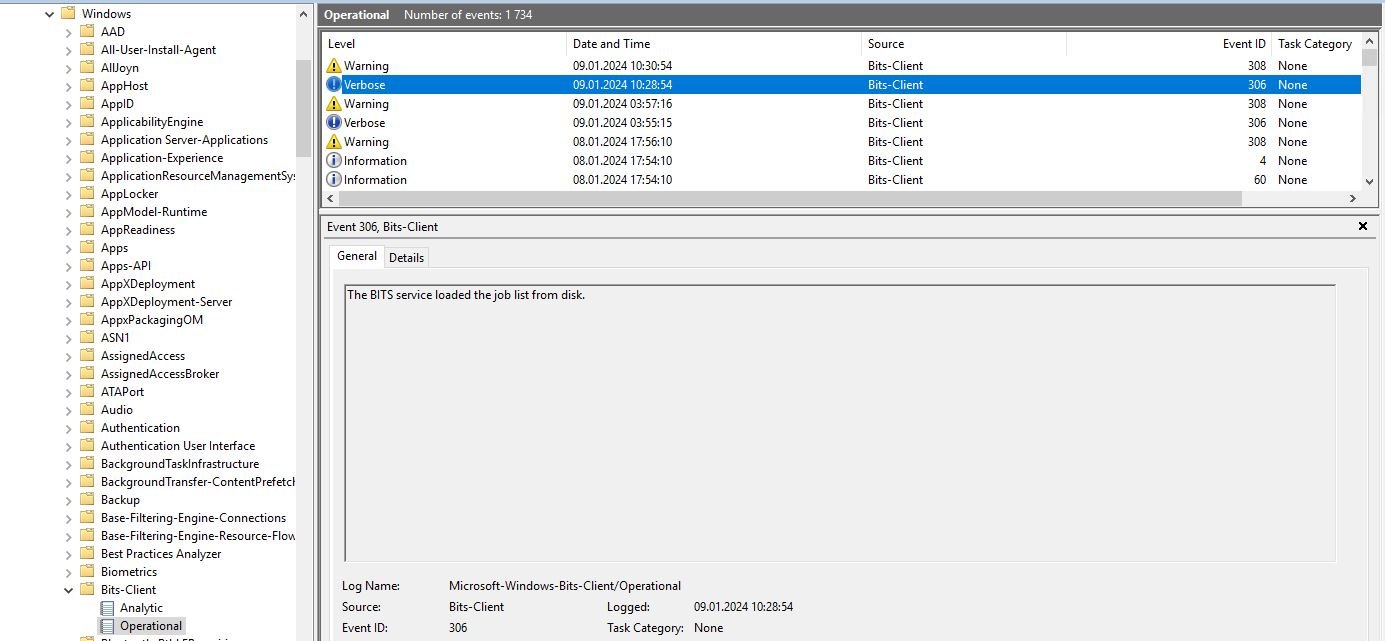
Task: Click the Authentication folder icon
Action: 87,428
